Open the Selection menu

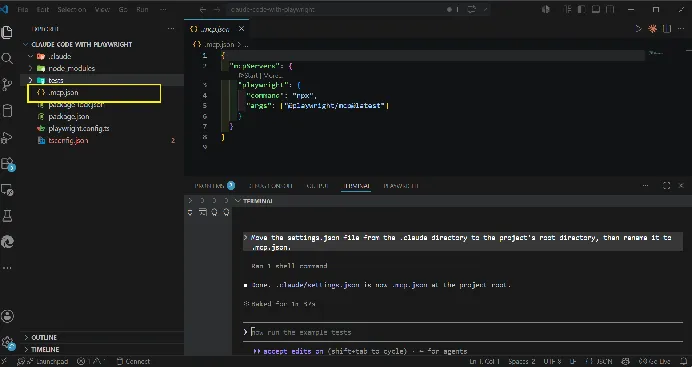click(x=71, y=9)
